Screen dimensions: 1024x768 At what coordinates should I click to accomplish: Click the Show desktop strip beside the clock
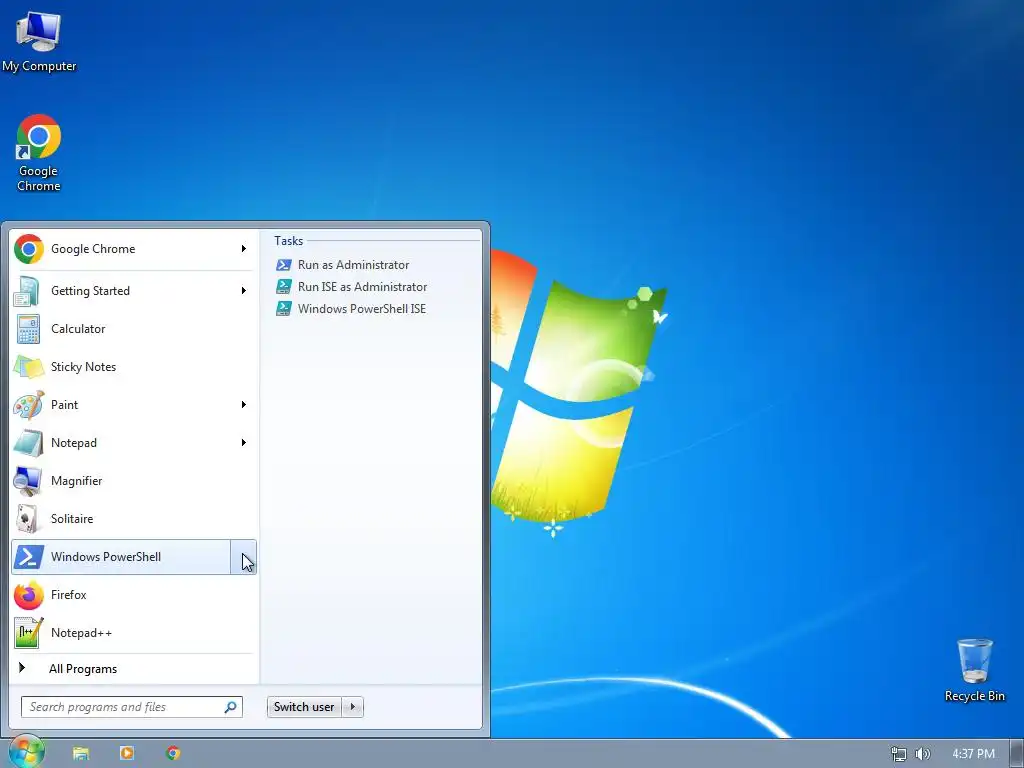click(x=1017, y=754)
